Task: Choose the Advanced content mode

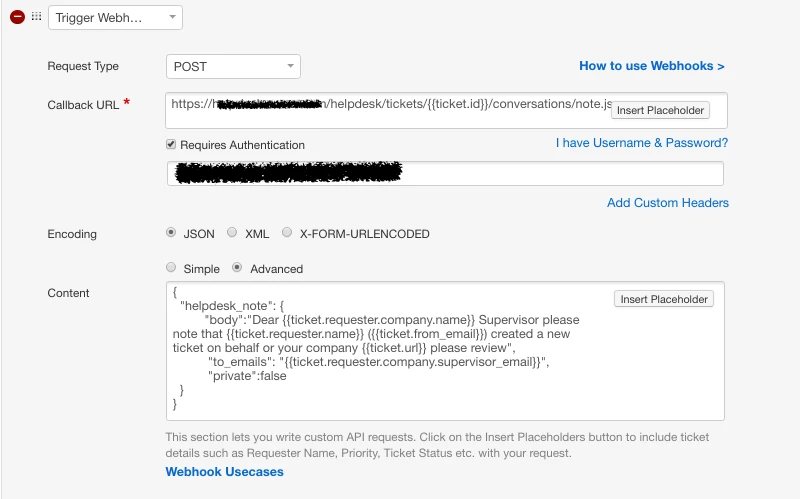Action: [237, 267]
